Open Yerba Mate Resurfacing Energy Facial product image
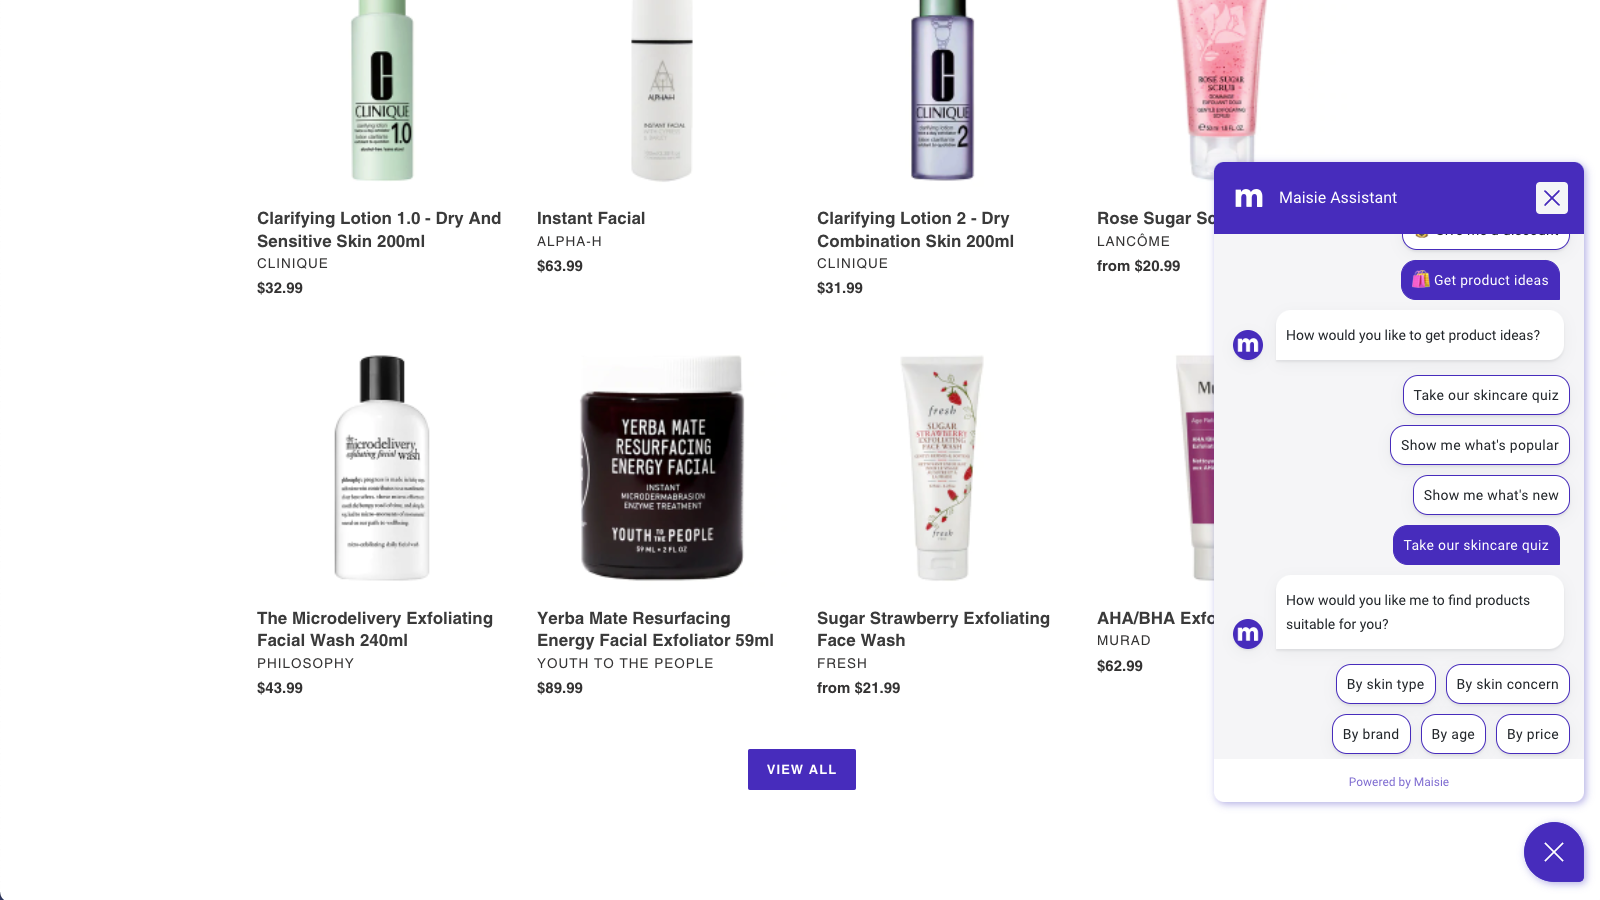1600x900 pixels. 662,467
